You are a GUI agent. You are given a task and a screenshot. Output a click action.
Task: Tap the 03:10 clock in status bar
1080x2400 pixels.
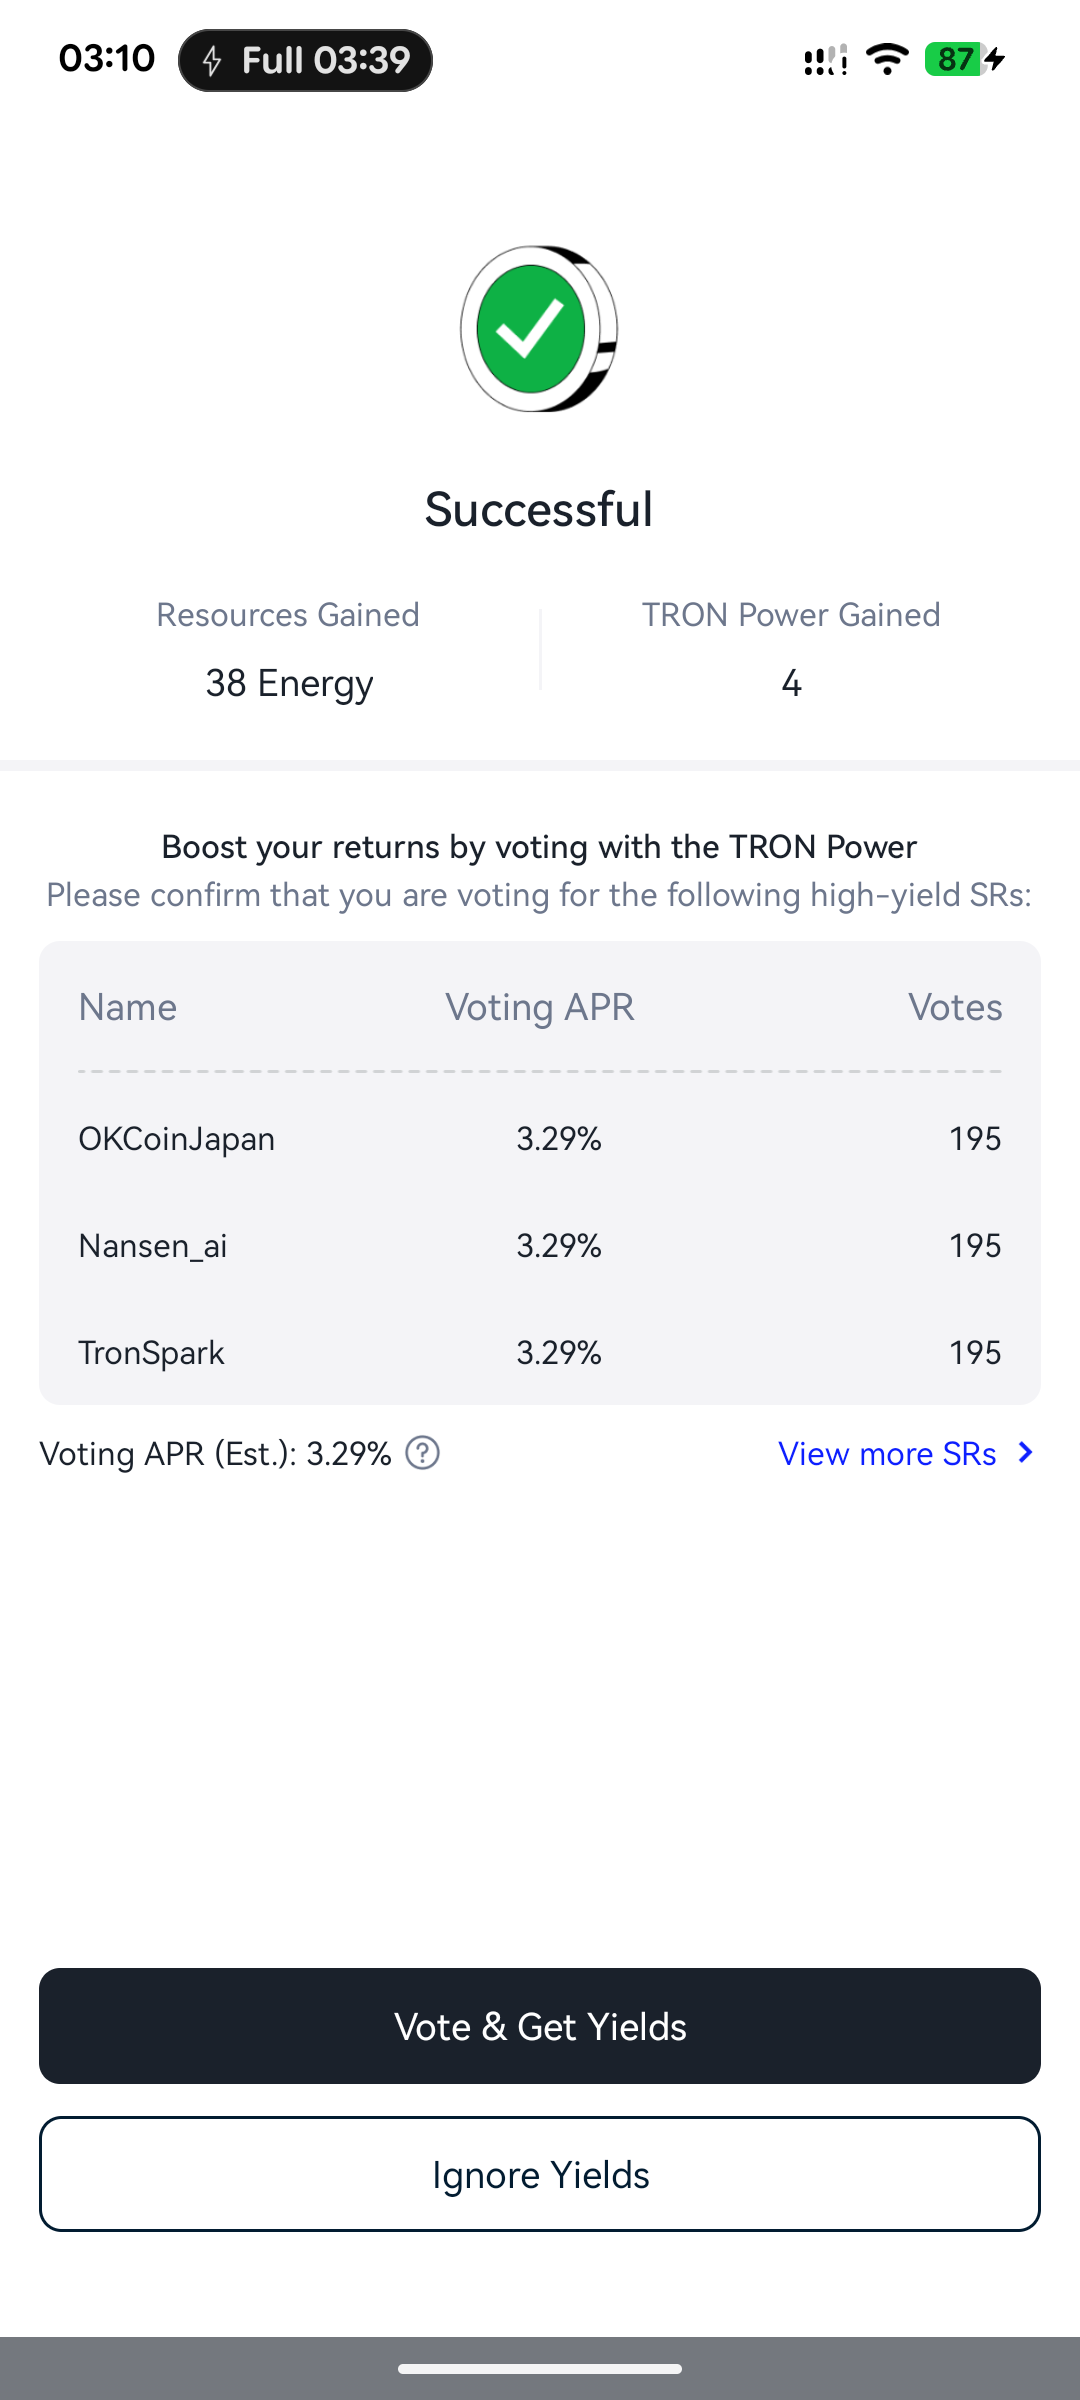coord(107,59)
